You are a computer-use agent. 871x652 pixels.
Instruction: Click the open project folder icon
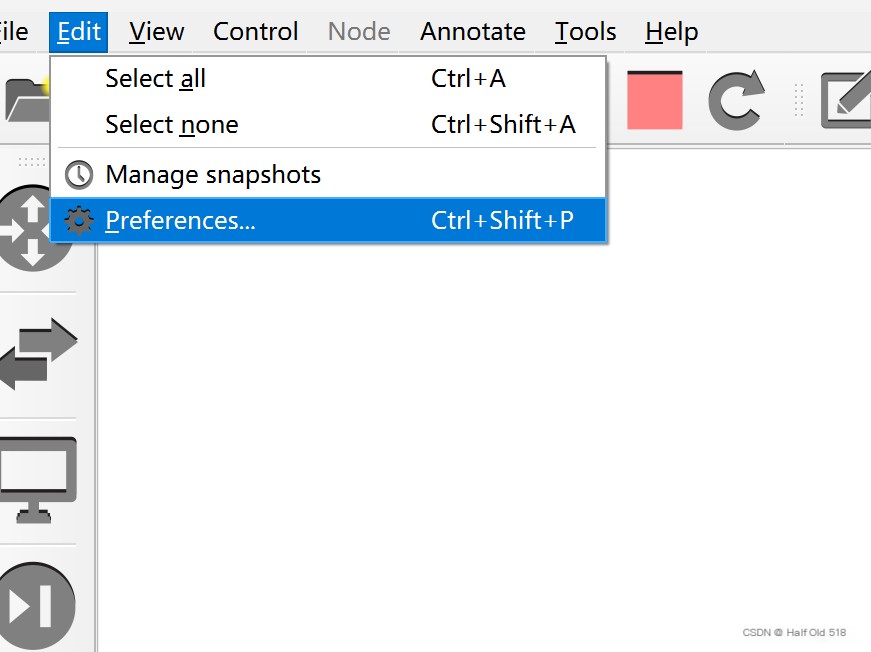(27, 101)
